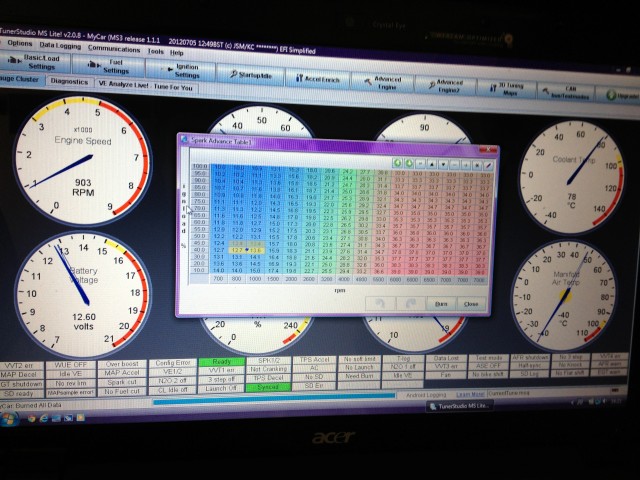Open the Options menu
The image size is (640, 480).
[x=19, y=43]
